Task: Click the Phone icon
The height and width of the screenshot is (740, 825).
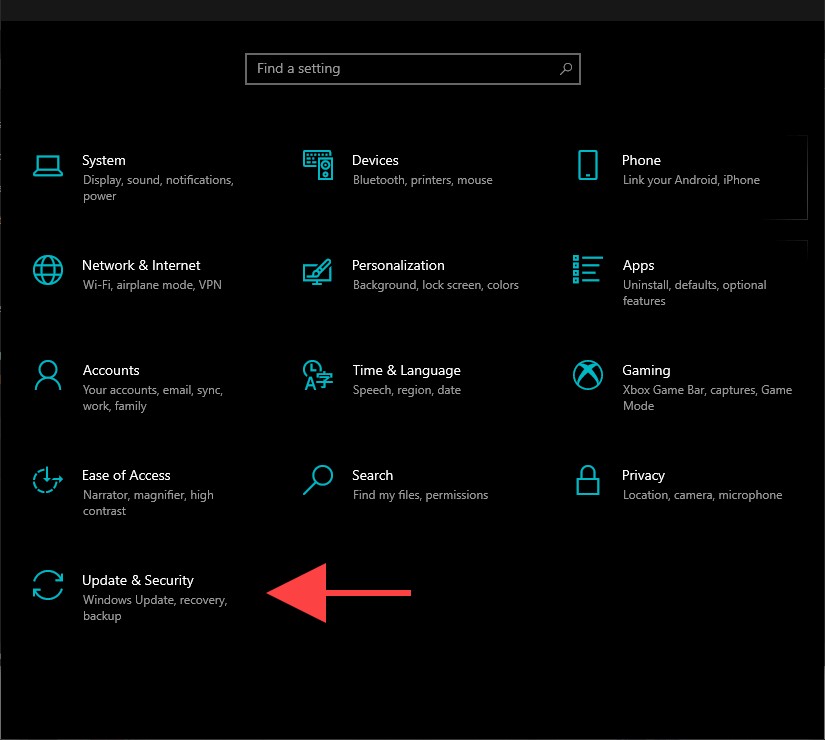Action: tap(588, 163)
